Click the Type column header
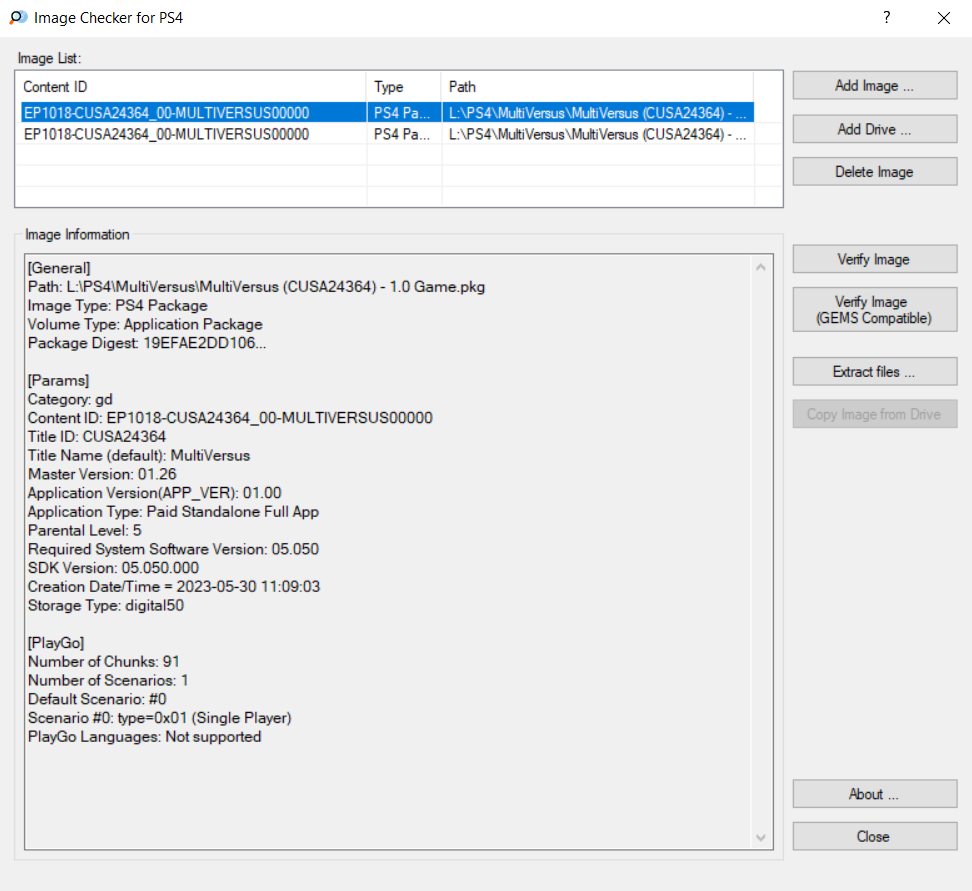This screenshot has width=972, height=891. [403, 87]
